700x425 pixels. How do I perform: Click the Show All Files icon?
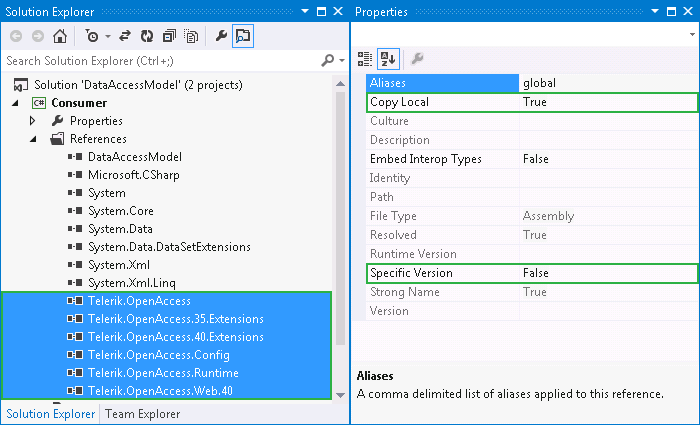click(x=190, y=36)
